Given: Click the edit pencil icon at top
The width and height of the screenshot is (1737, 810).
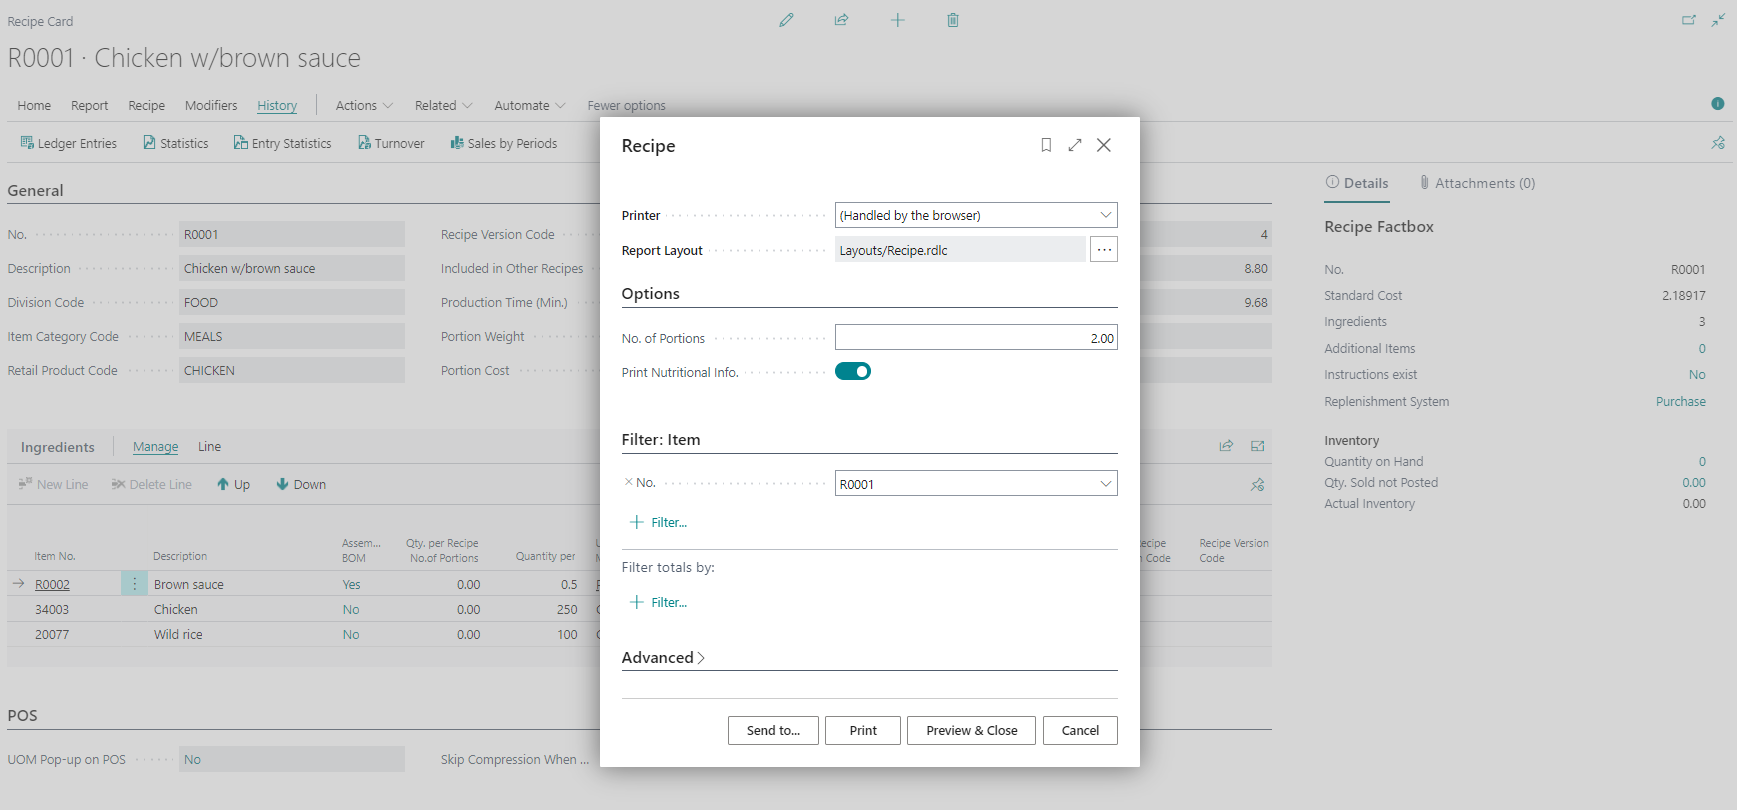Looking at the screenshot, I should tap(787, 20).
